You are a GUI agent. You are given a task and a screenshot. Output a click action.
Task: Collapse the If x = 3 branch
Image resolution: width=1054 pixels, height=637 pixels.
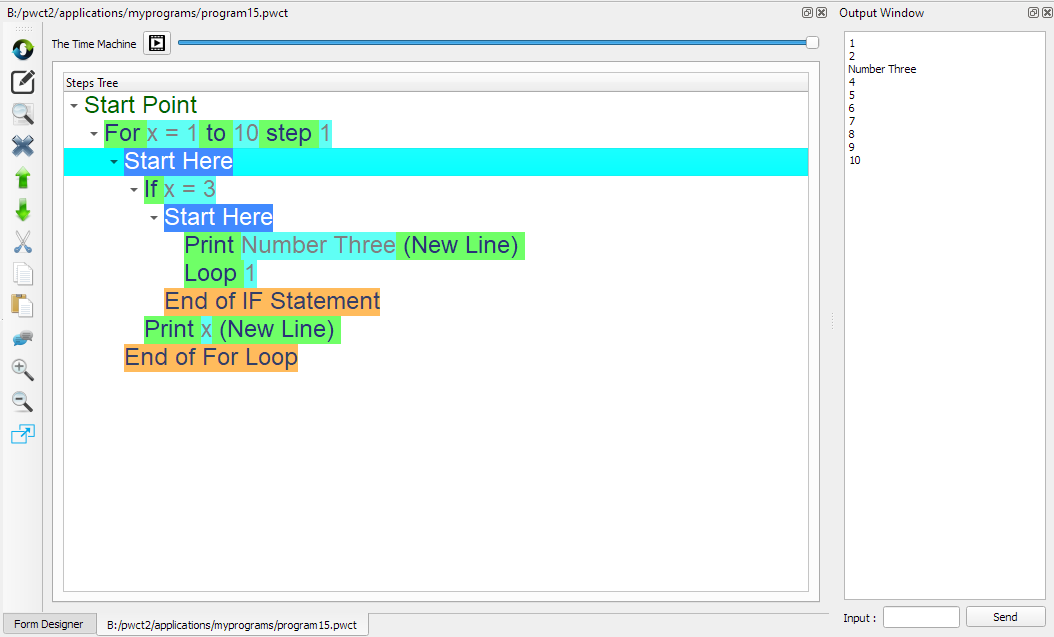point(132,188)
